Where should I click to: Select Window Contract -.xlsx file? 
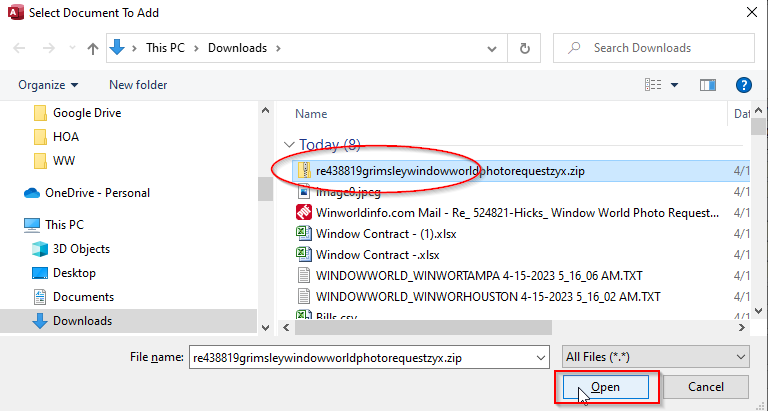(x=377, y=255)
